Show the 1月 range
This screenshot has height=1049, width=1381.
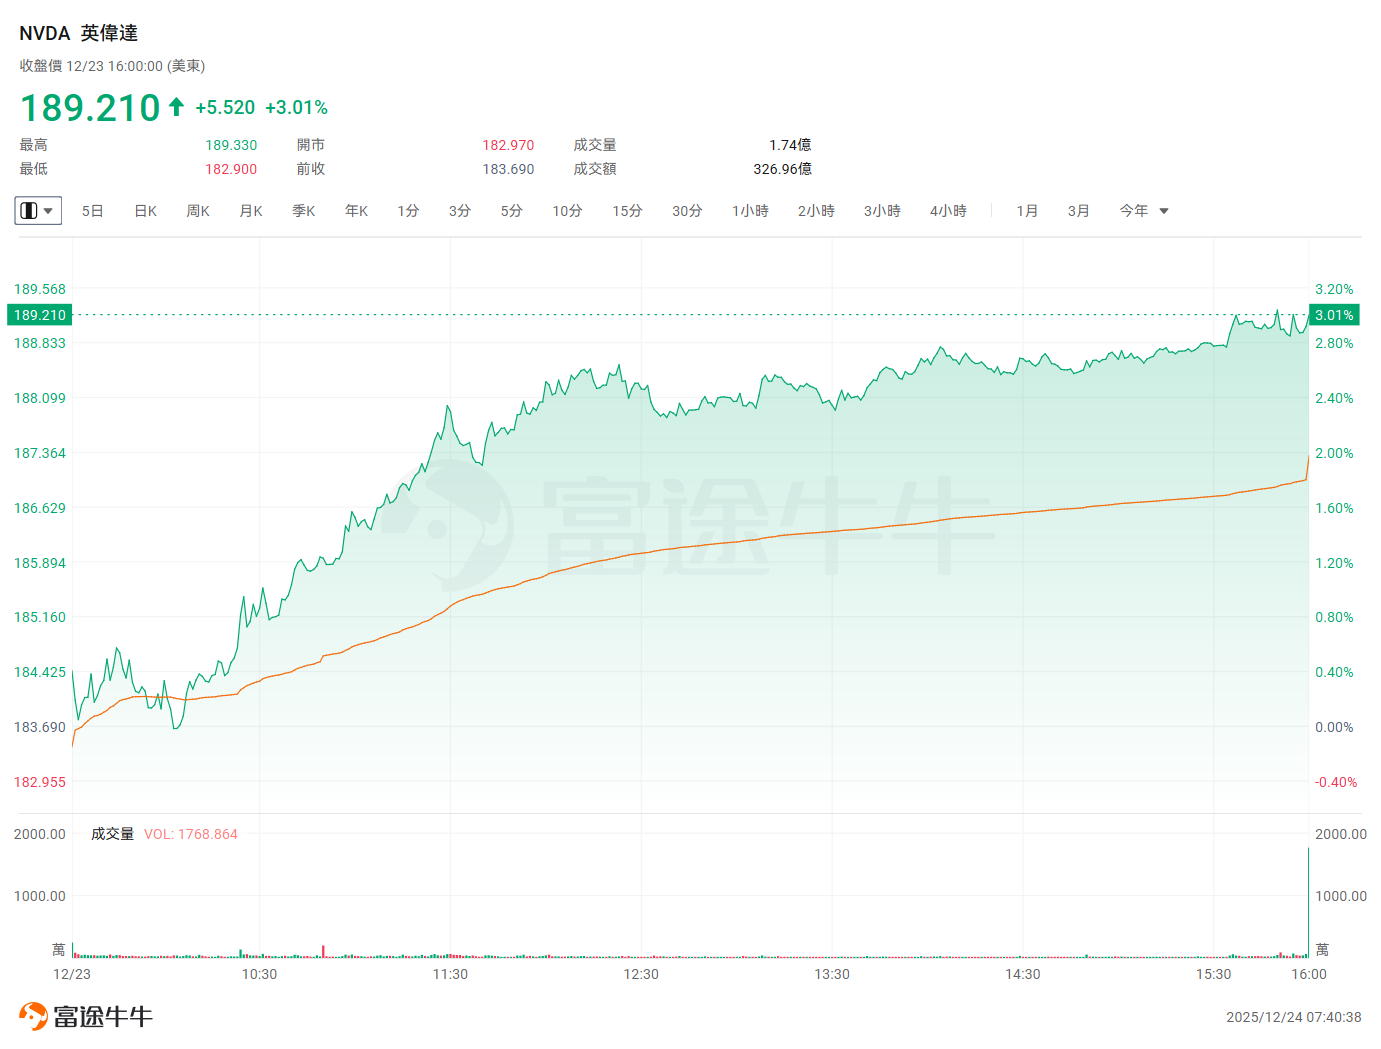tap(1027, 211)
